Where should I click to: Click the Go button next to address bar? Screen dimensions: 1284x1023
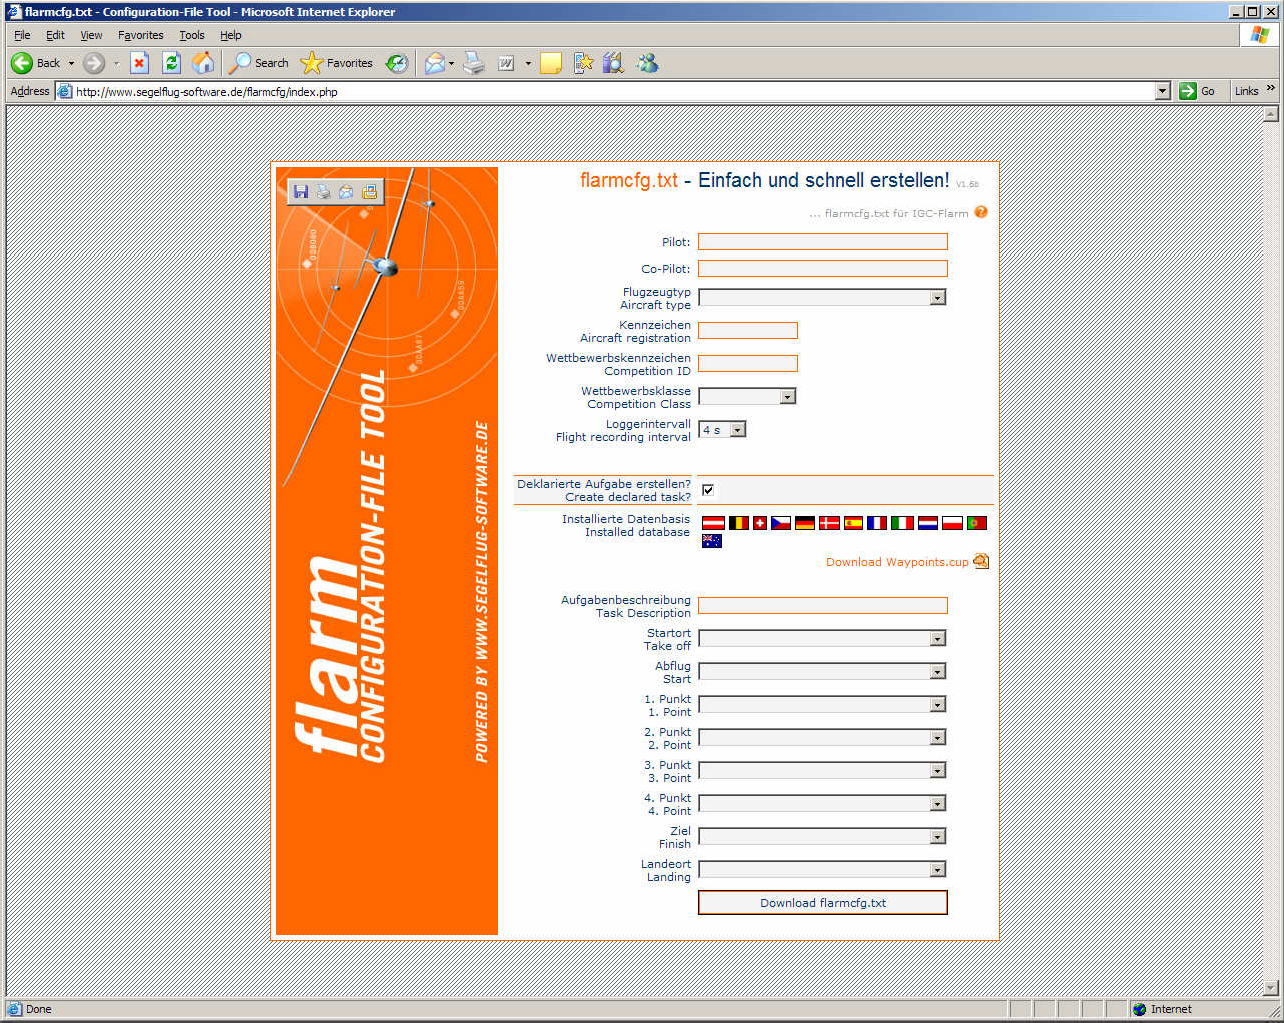click(x=1197, y=91)
